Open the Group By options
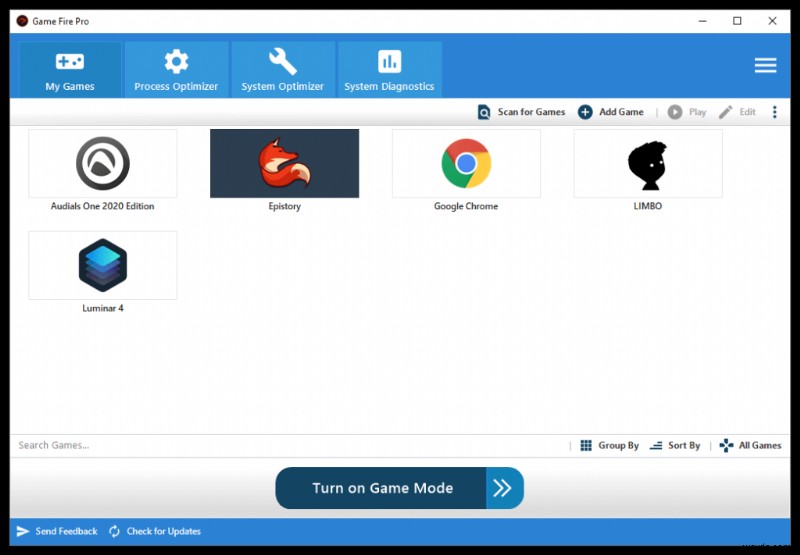This screenshot has height=555, width=800. (x=618, y=445)
